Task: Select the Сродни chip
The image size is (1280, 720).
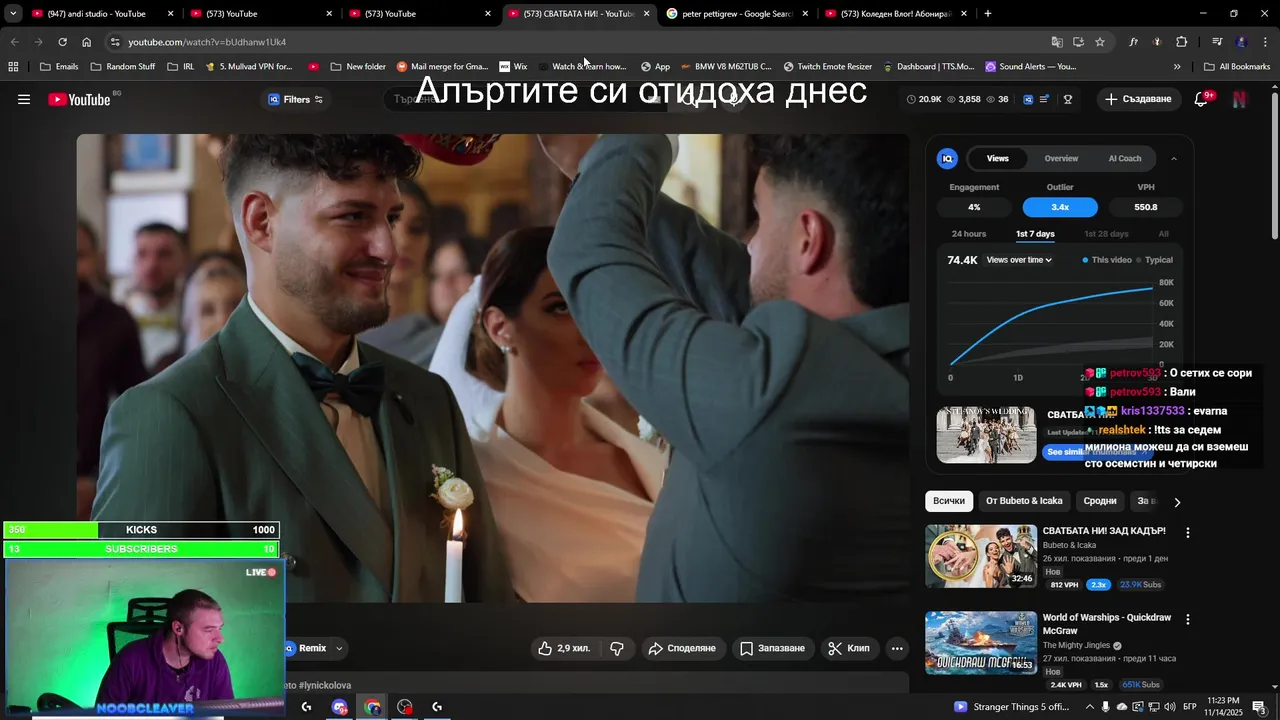Action: [x=1100, y=501]
